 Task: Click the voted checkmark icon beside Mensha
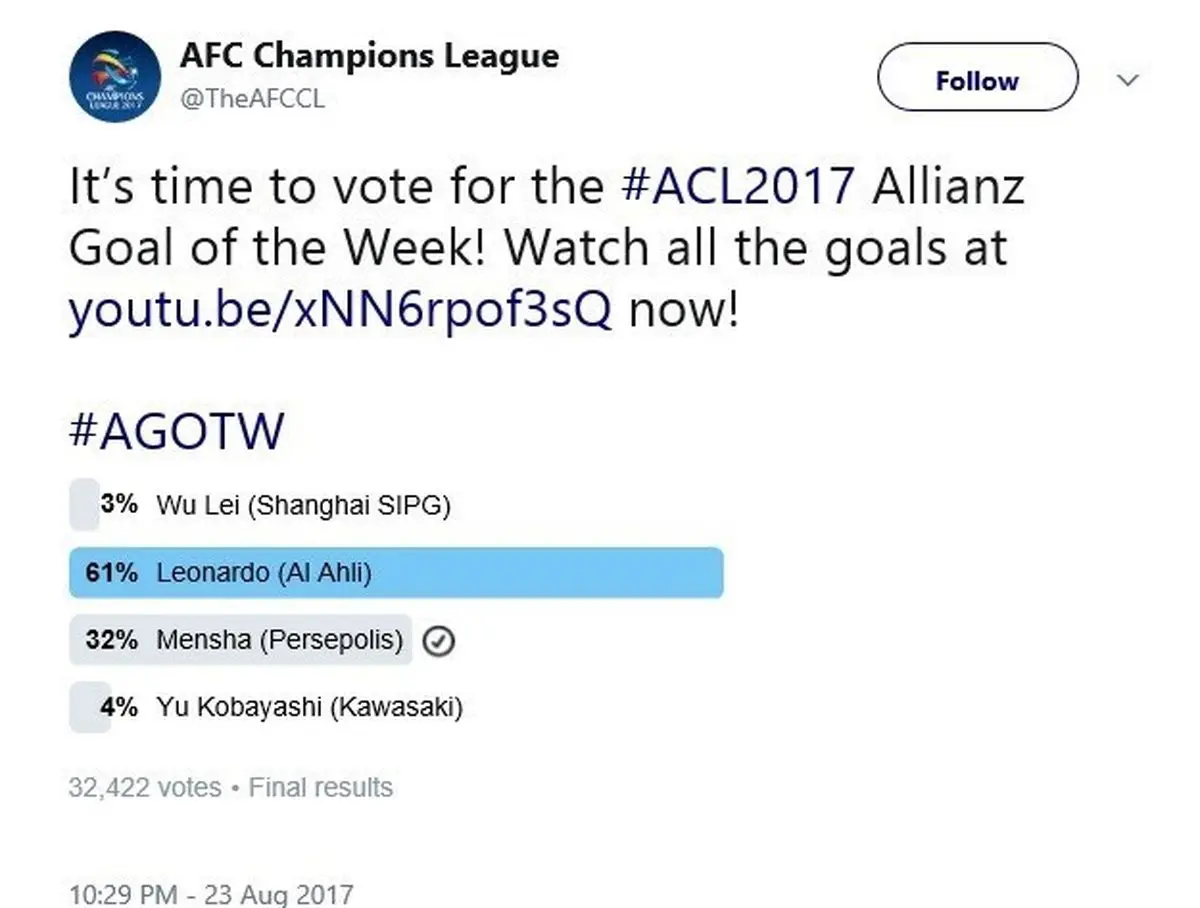click(439, 641)
